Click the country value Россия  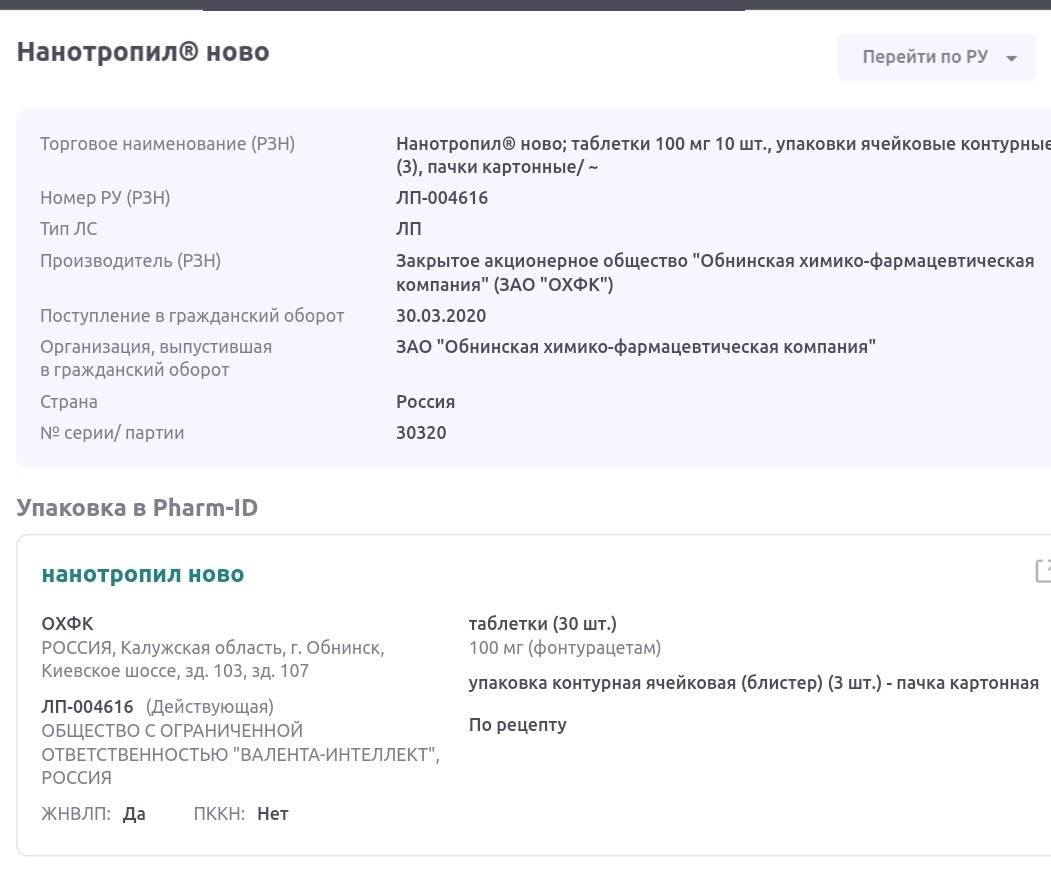[425, 402]
